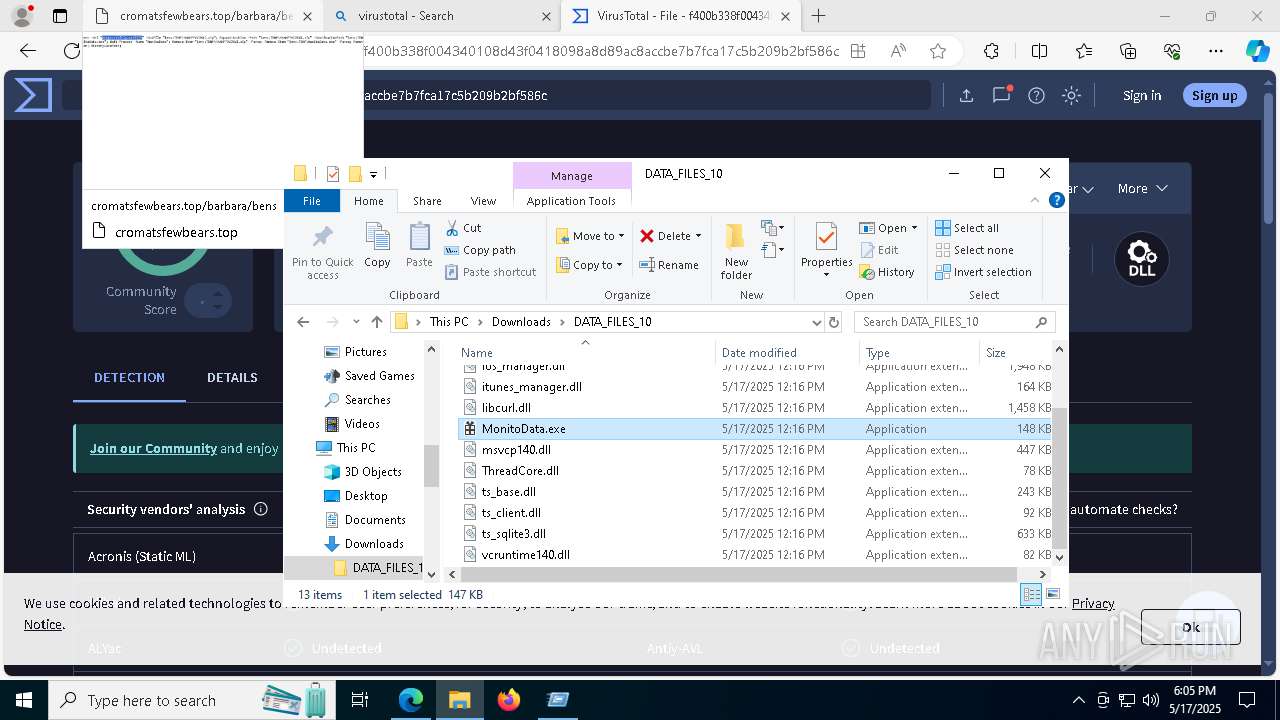Click Privacy Notice link

point(1093,603)
